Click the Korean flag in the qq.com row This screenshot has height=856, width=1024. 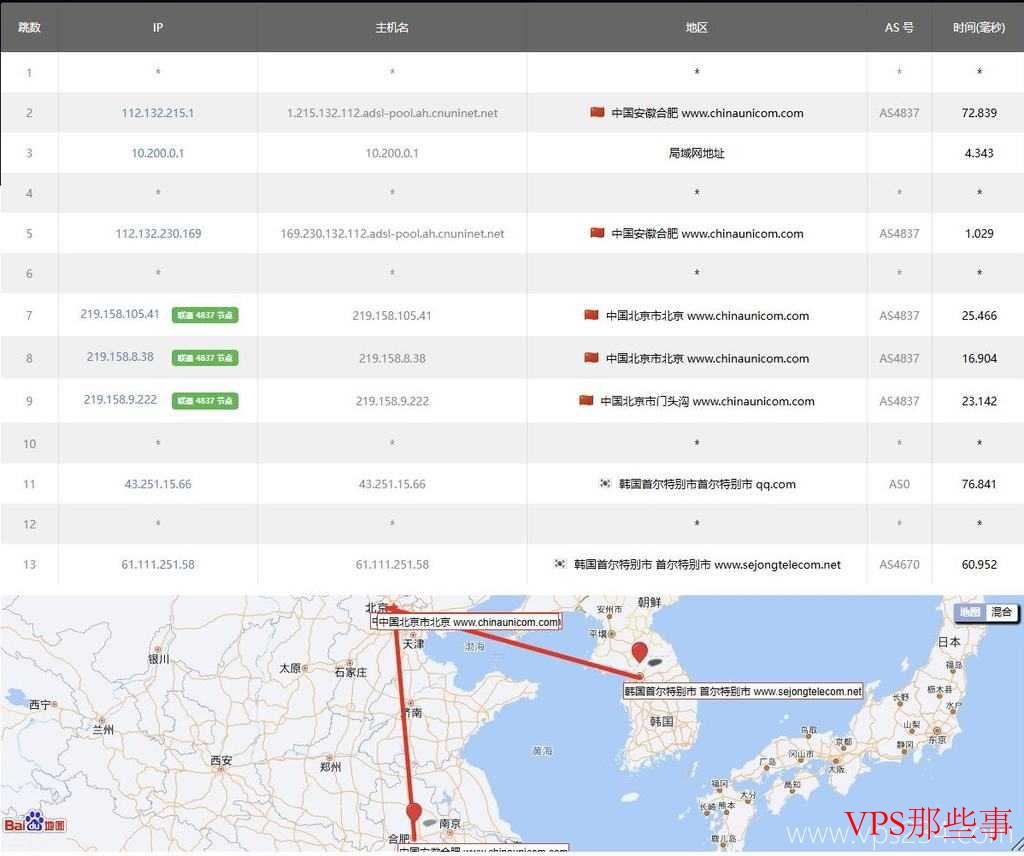pyautogui.click(x=605, y=484)
